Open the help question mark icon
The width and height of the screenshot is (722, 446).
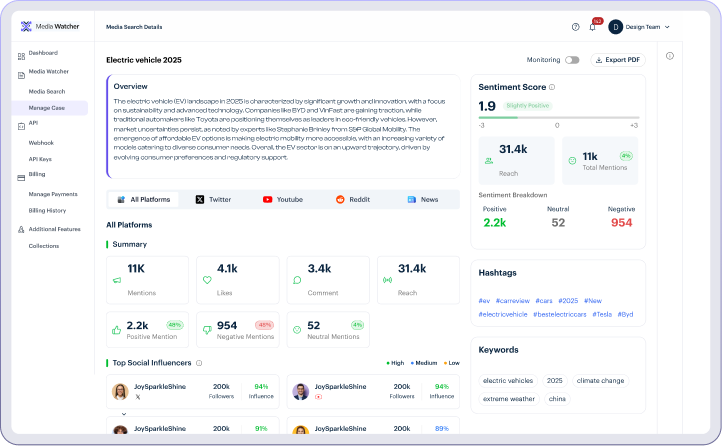(575, 27)
